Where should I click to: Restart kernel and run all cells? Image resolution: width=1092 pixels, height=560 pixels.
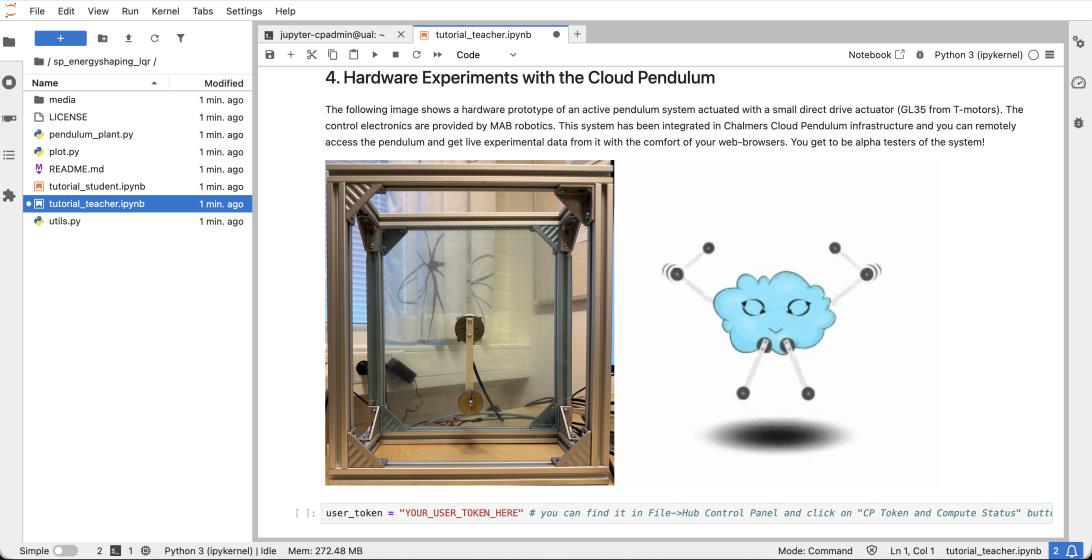point(437,54)
